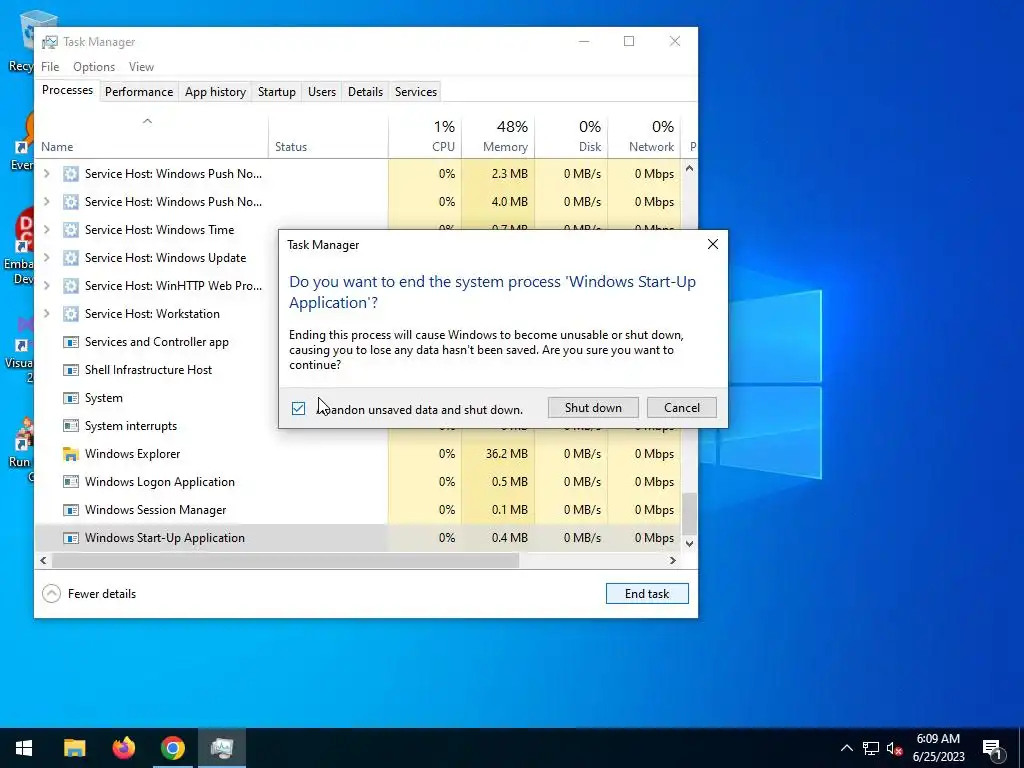The width and height of the screenshot is (1024, 768).
Task: Open the File menu
Action: point(50,67)
